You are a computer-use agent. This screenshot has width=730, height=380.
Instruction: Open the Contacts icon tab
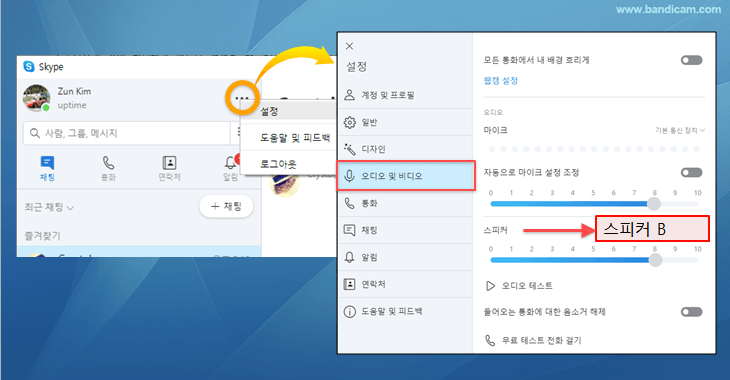169,163
